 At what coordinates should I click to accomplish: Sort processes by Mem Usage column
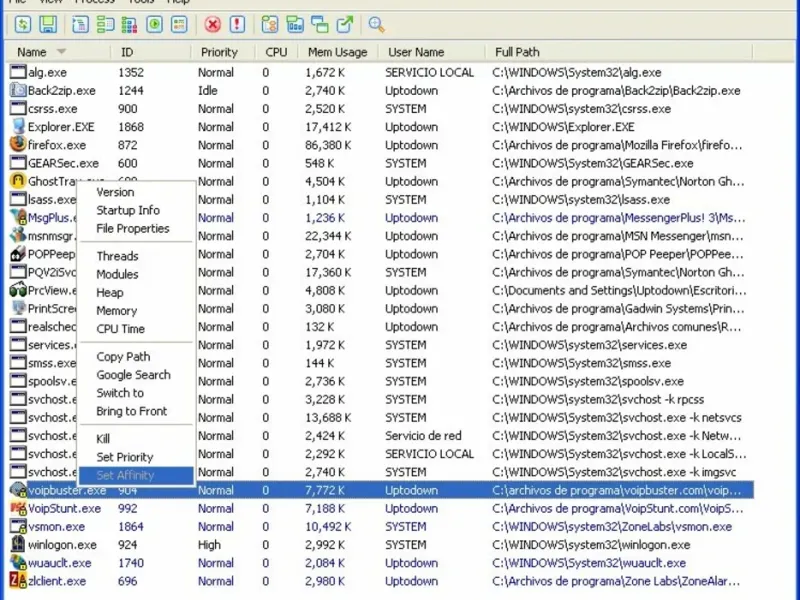click(x=338, y=52)
